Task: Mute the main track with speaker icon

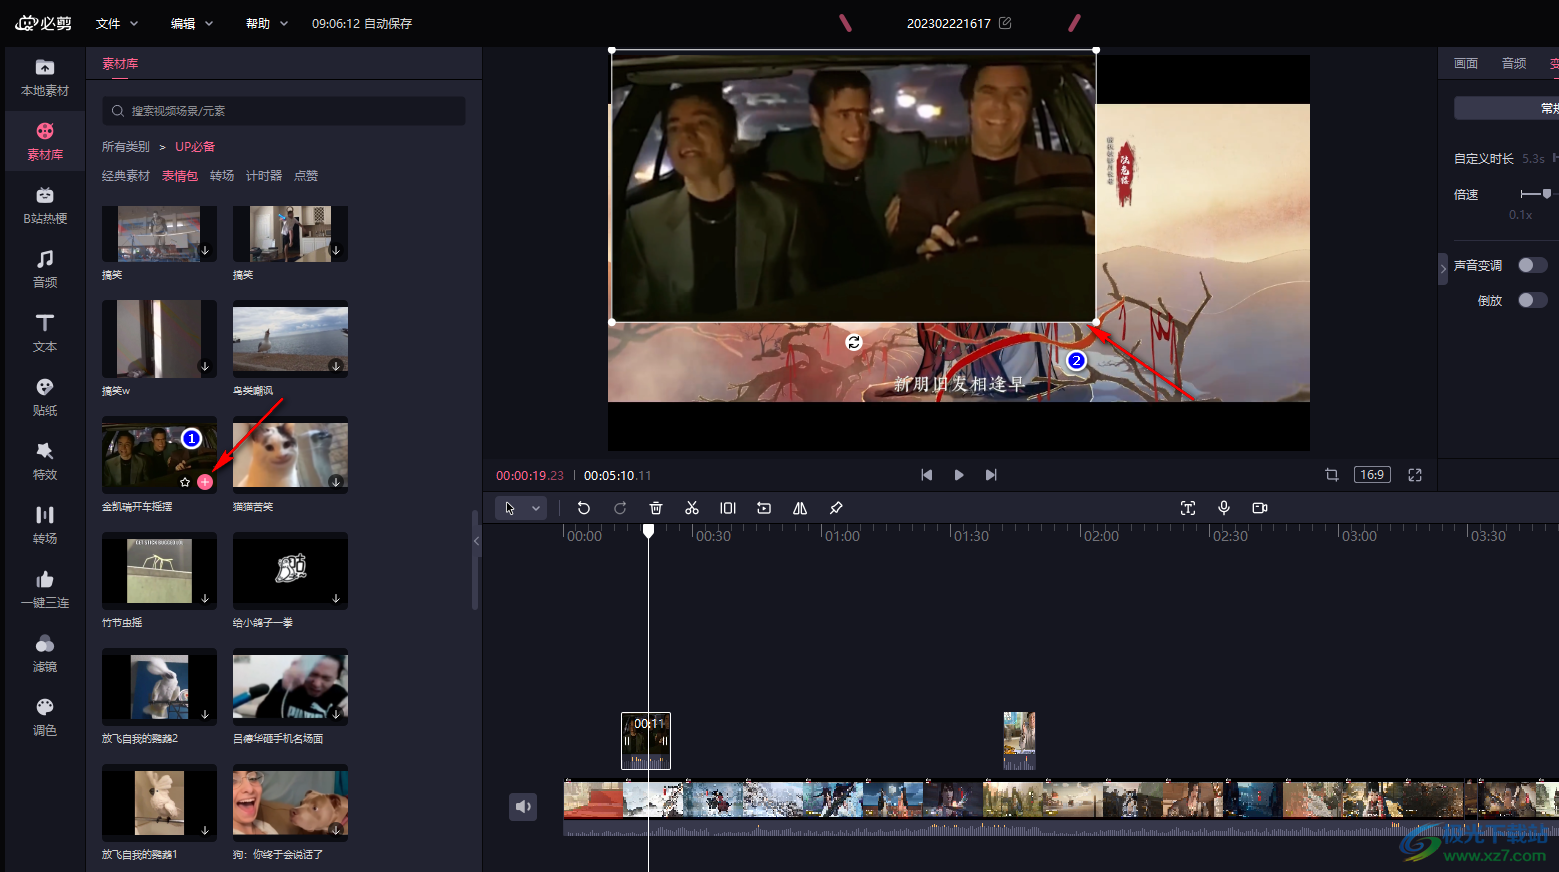Action: point(523,806)
